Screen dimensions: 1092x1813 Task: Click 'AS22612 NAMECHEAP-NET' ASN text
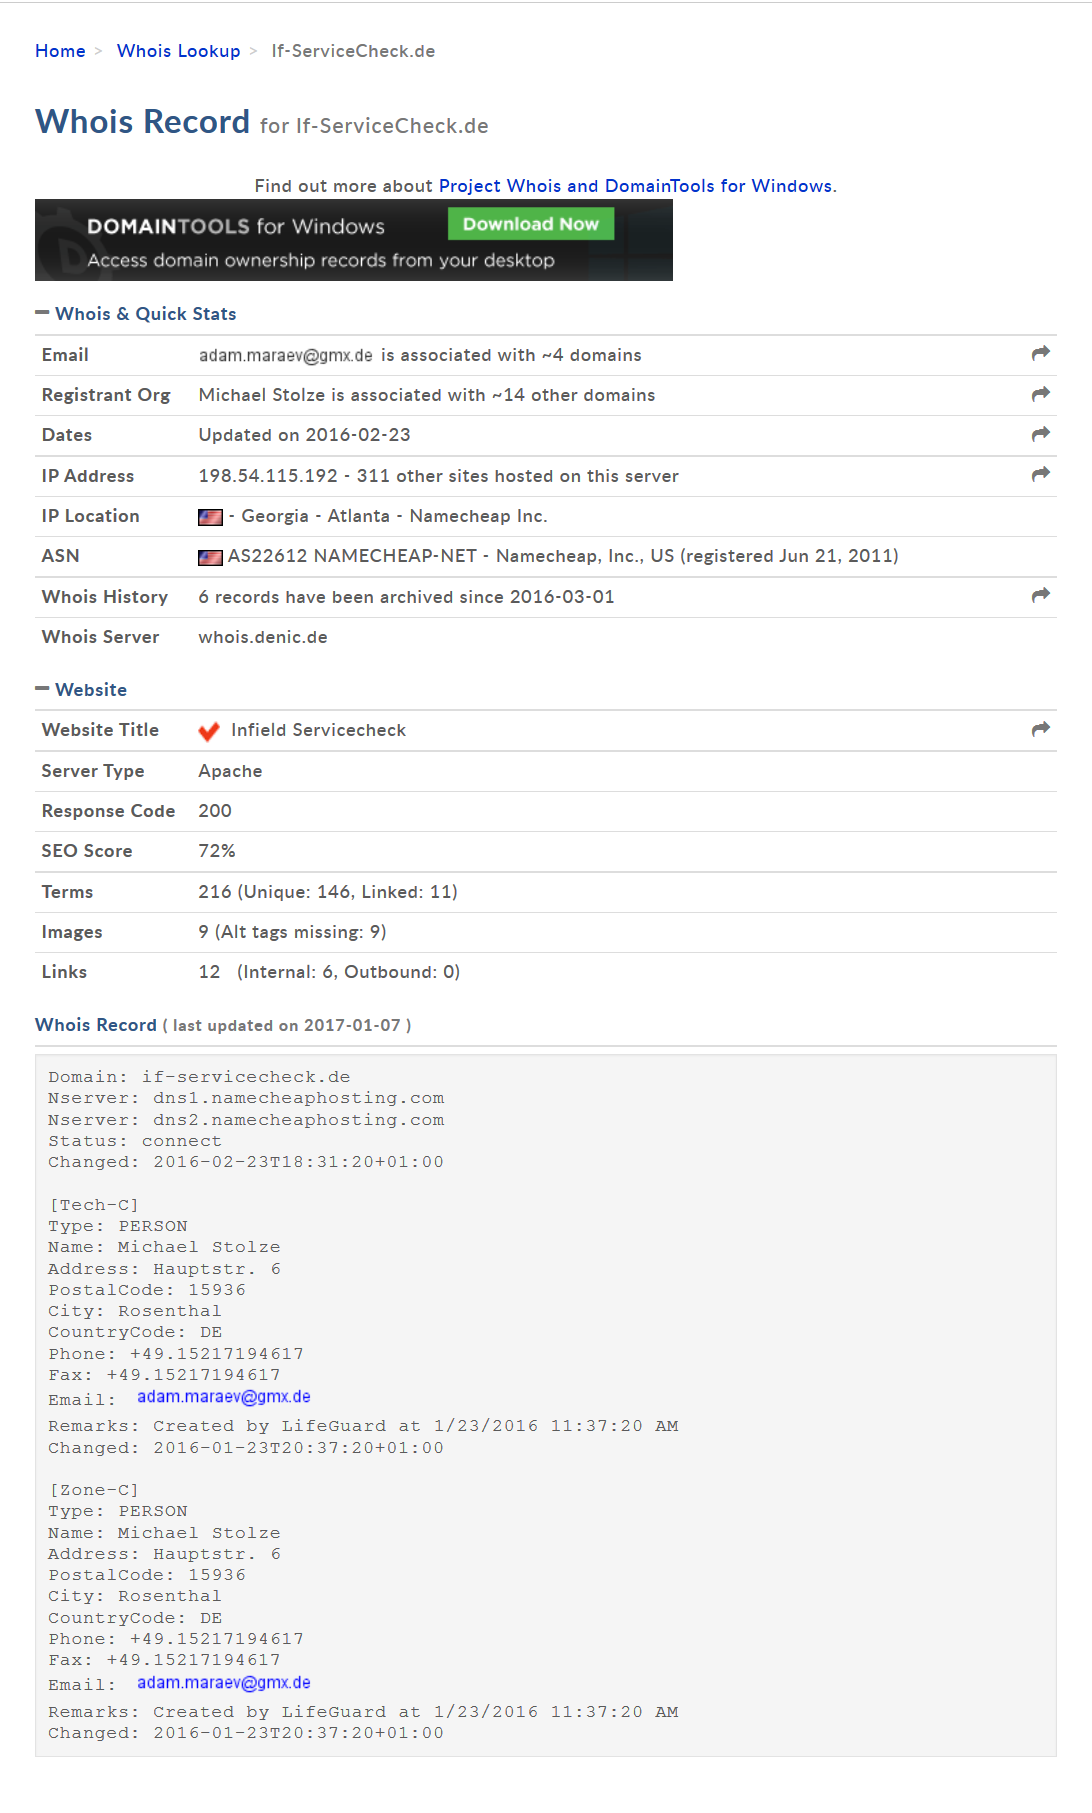(352, 556)
